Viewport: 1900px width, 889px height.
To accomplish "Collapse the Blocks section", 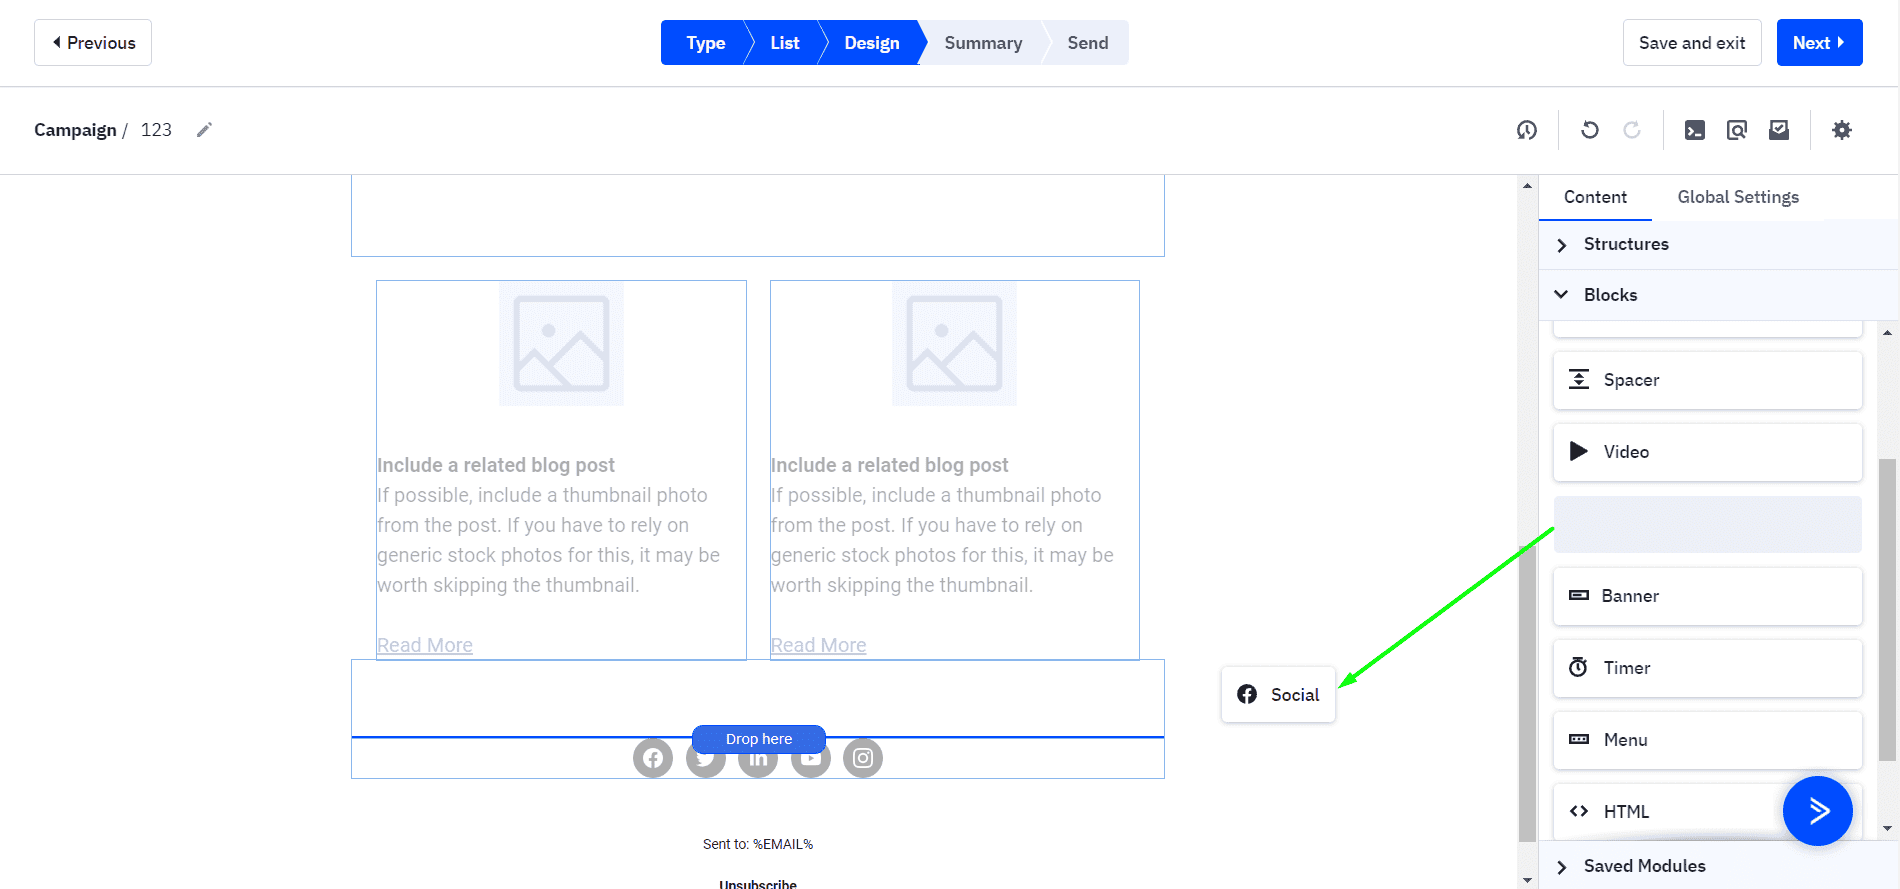I will click(1610, 295).
